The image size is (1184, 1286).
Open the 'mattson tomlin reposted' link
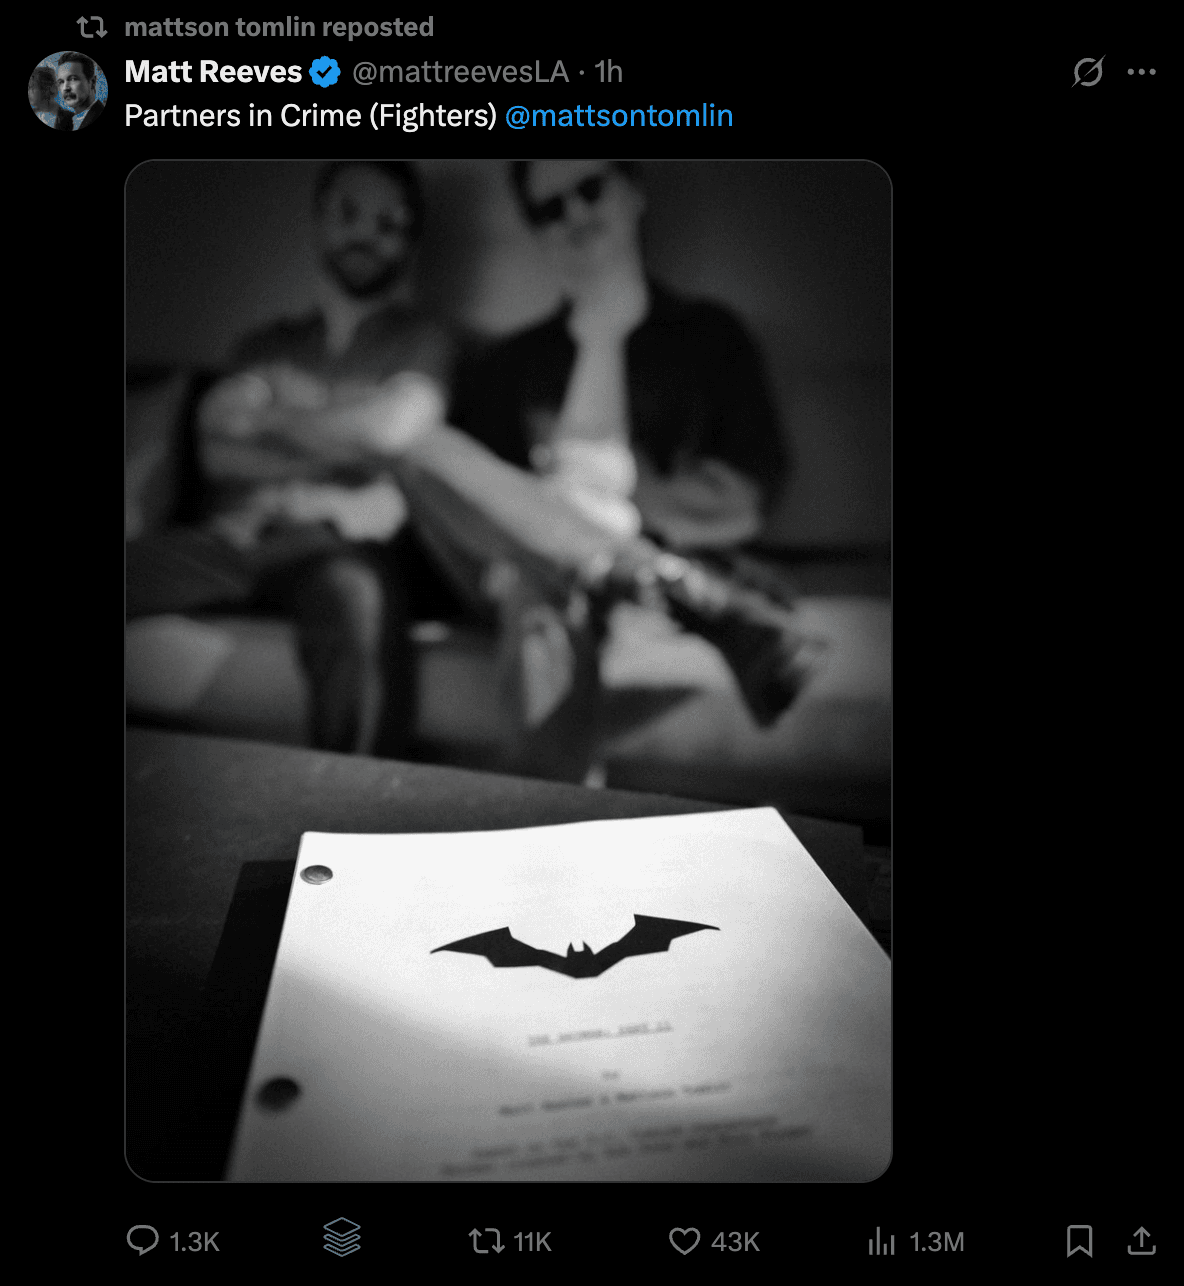click(x=279, y=27)
